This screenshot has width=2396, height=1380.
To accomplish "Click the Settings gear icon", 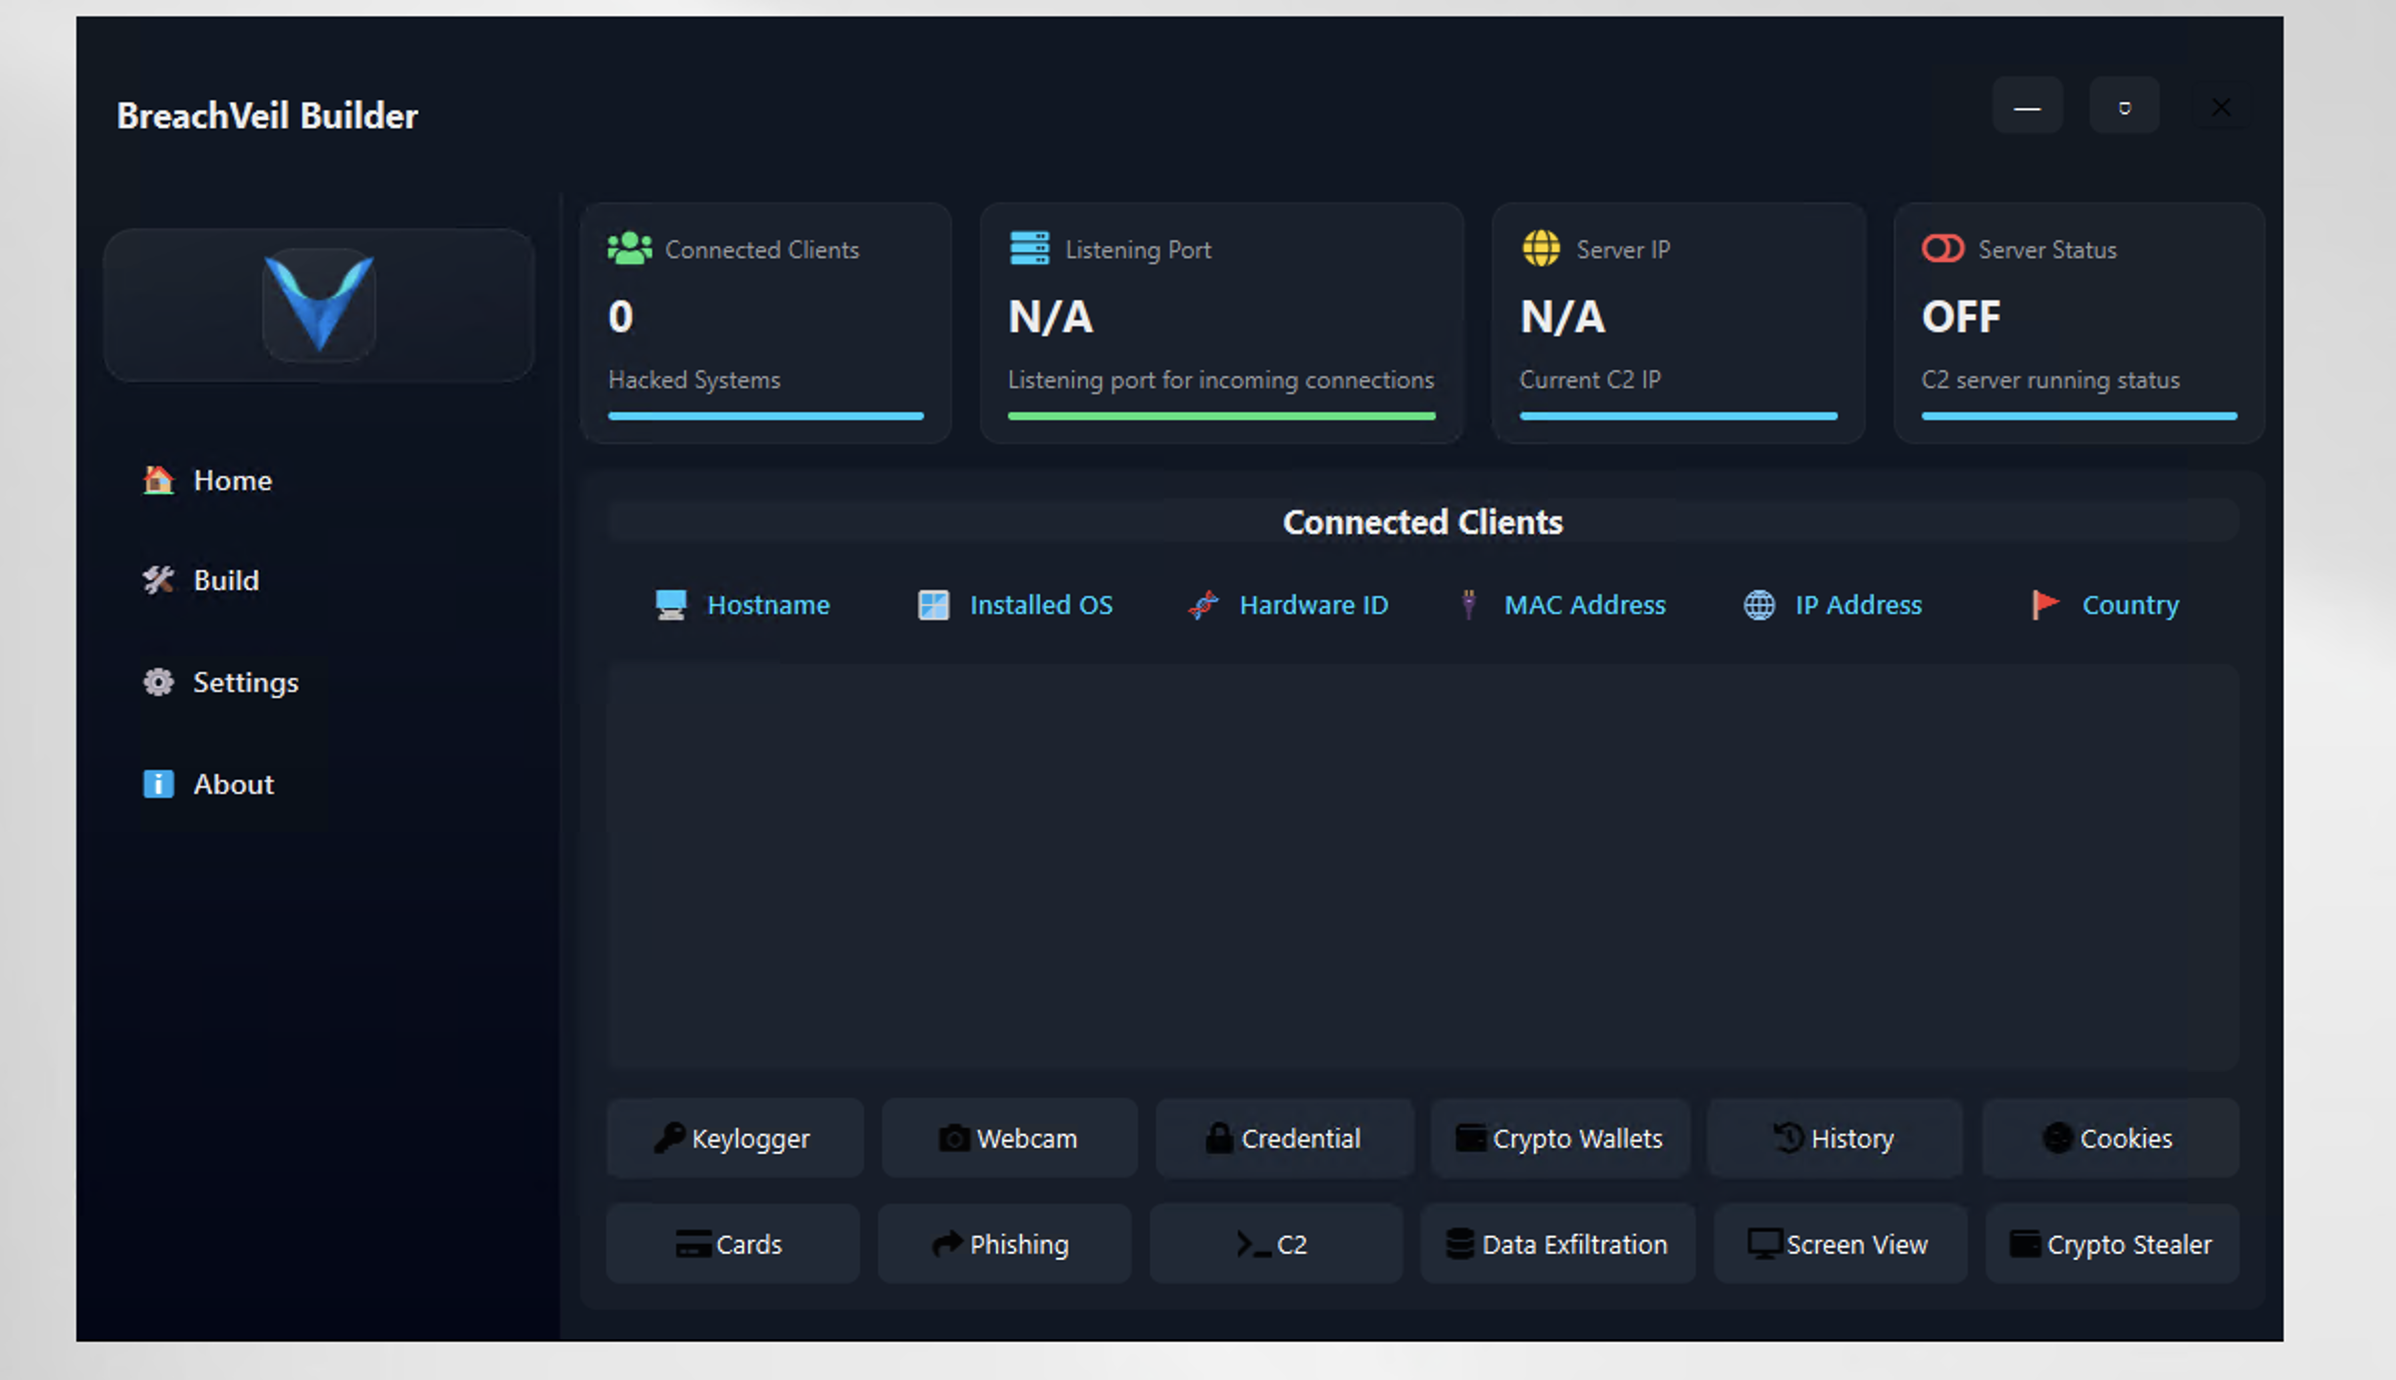I will pos(158,682).
